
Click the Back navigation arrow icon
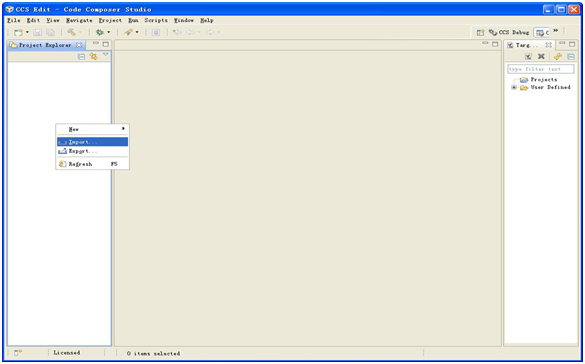[x=190, y=32]
